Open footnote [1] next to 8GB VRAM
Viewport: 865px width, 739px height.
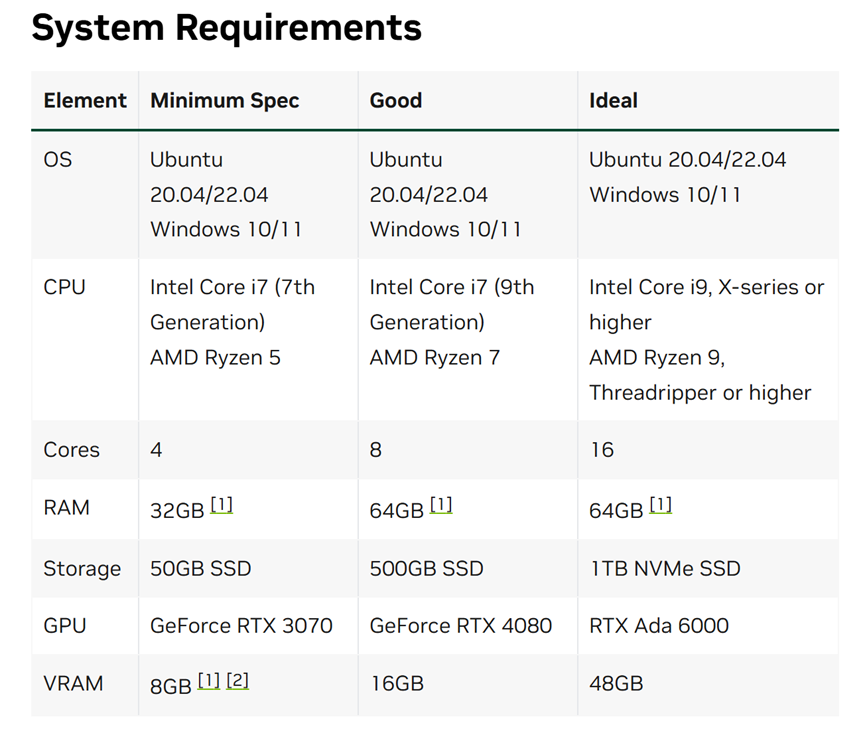tap(210, 679)
